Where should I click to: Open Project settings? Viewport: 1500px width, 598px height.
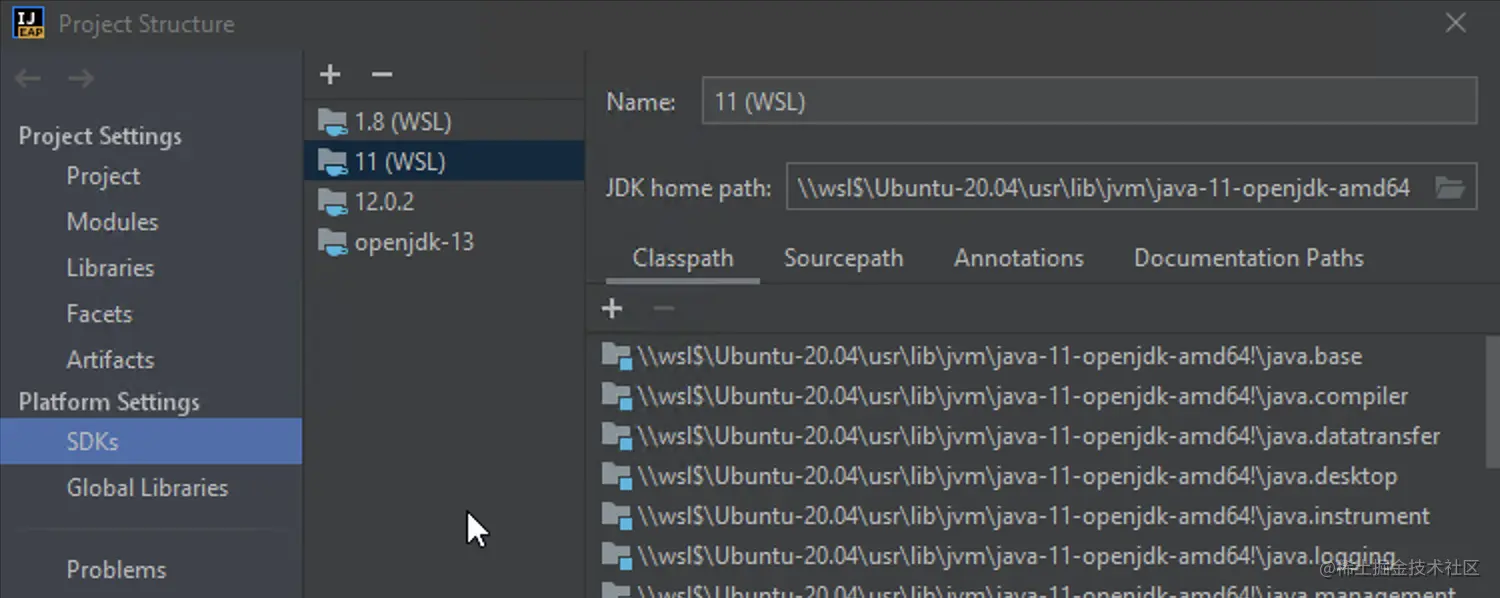click(x=103, y=176)
